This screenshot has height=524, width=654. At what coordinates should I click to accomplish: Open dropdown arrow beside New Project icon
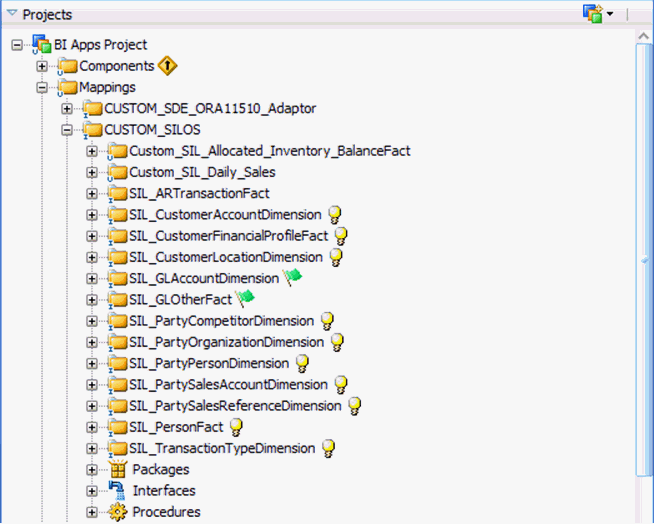pyautogui.click(x=610, y=14)
